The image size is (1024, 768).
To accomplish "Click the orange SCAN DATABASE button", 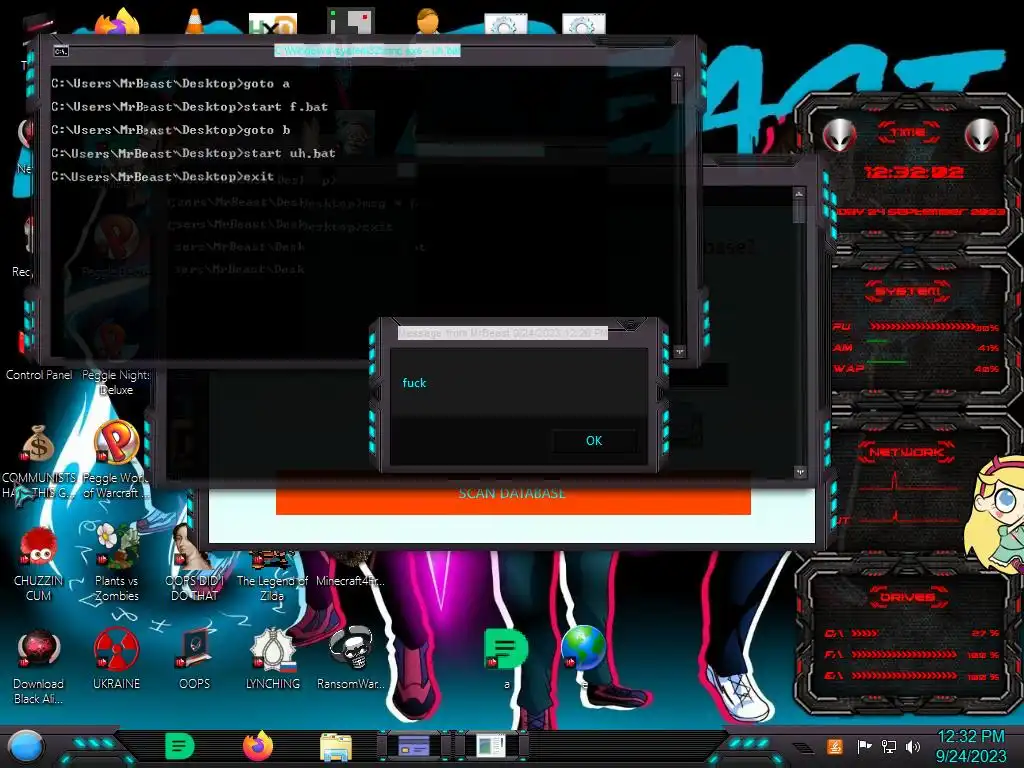I will point(513,494).
